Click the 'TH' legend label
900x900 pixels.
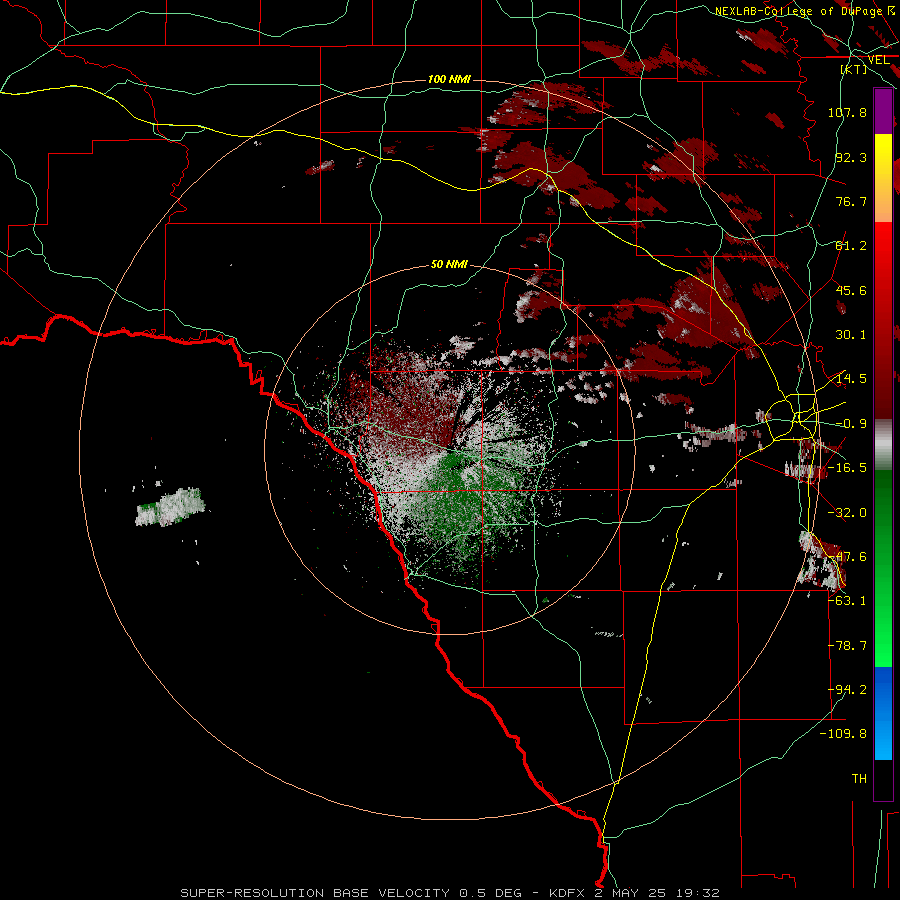[x=859, y=779]
